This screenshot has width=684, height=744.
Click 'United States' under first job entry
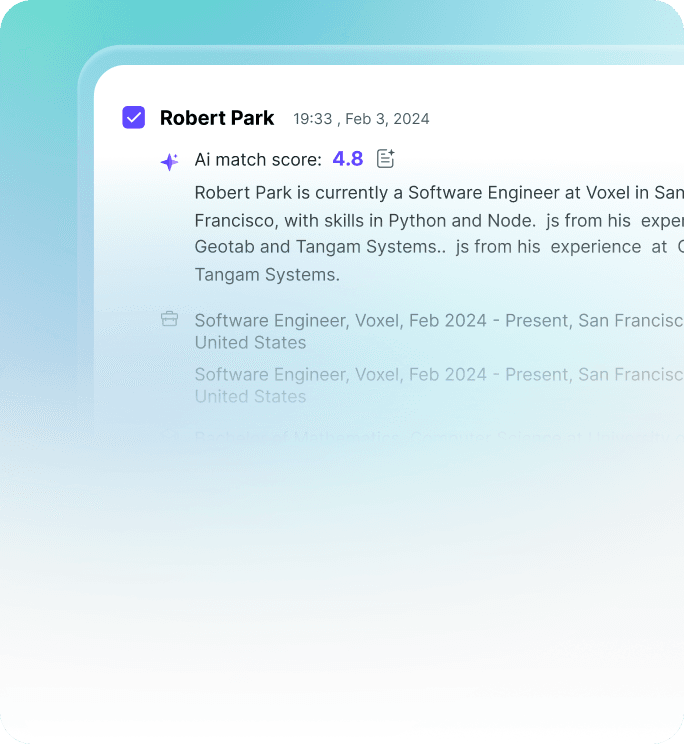[250, 343]
